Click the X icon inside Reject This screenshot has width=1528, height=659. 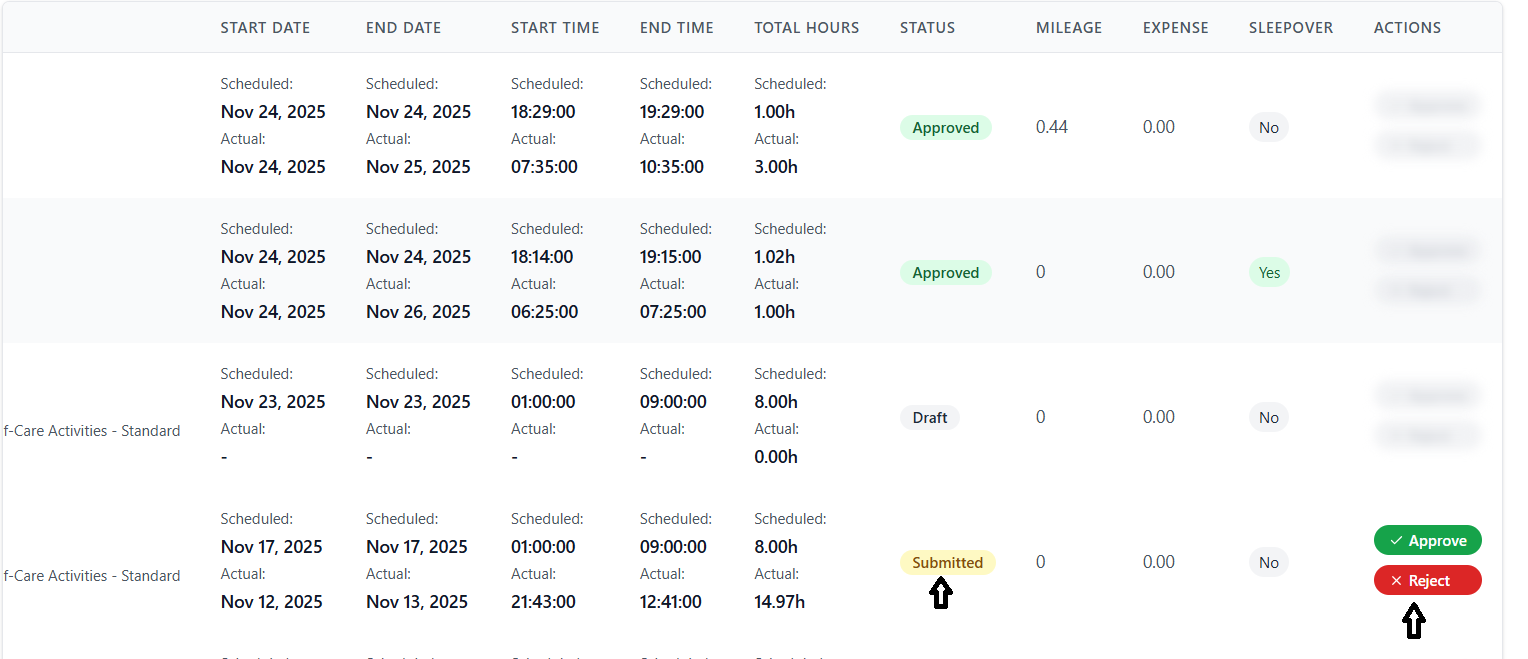pos(1396,581)
